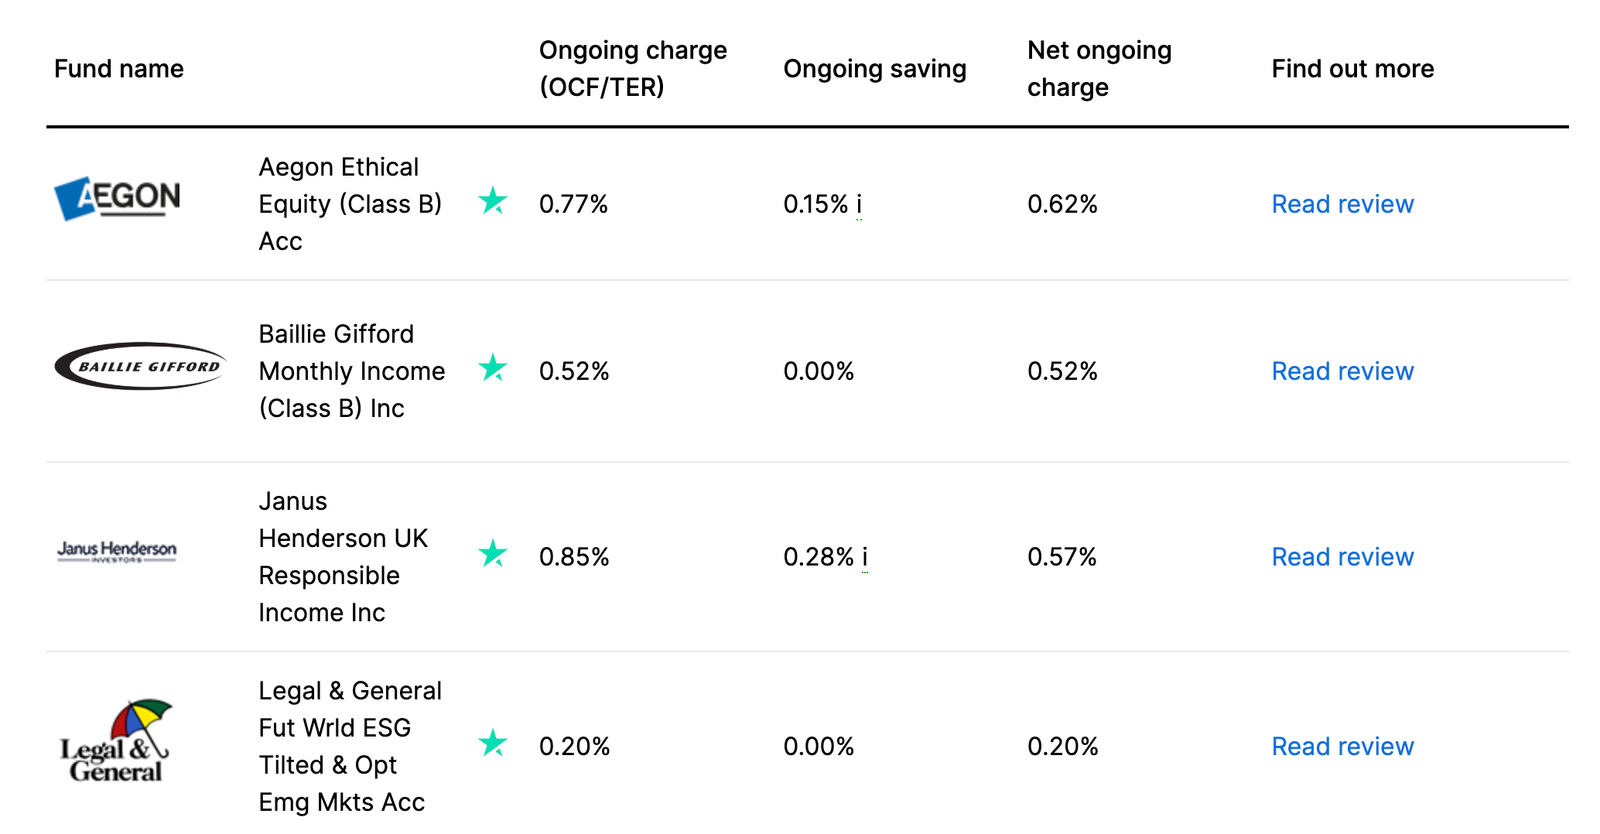Select the green star beside Aegon Ethical Equity

pos(492,201)
